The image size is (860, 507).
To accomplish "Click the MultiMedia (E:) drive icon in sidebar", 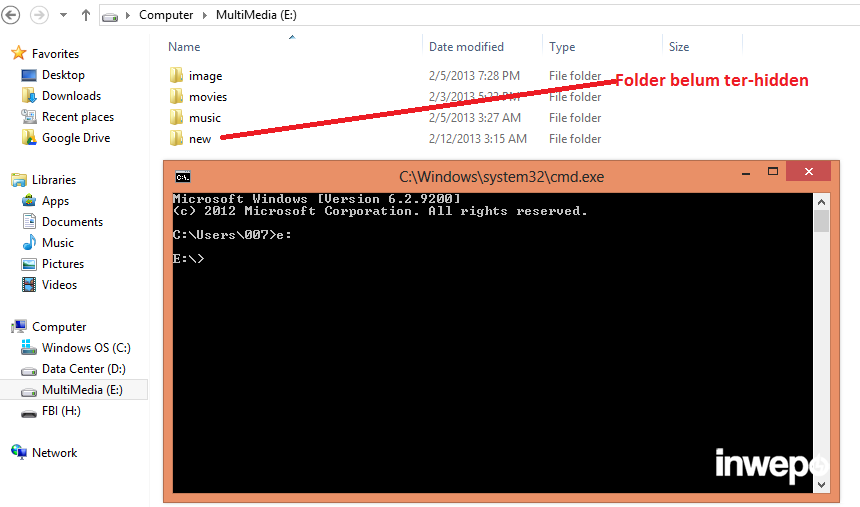I will (29, 392).
